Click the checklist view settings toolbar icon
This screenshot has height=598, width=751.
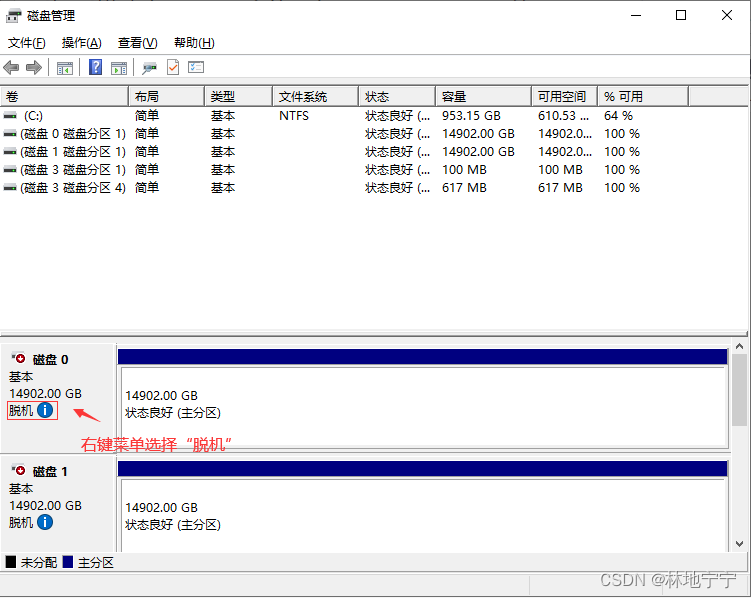point(196,67)
